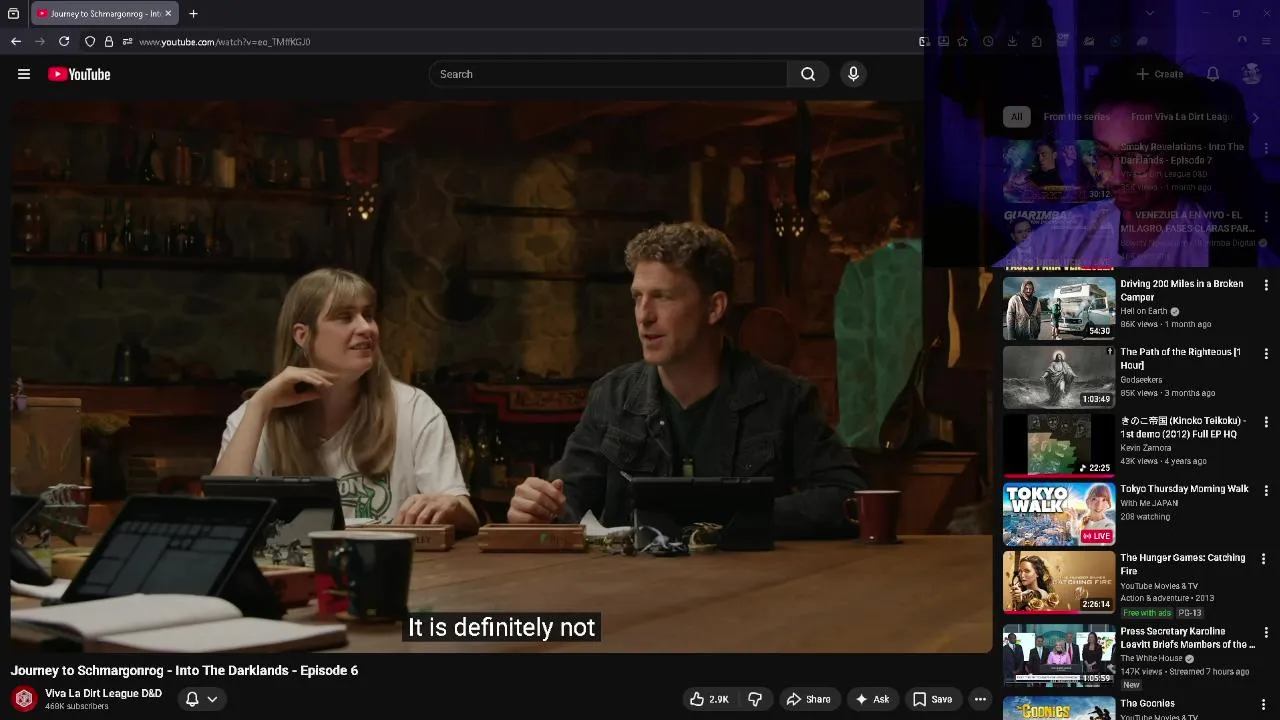Open more options for Smoky Revelations video

(x=1266, y=148)
